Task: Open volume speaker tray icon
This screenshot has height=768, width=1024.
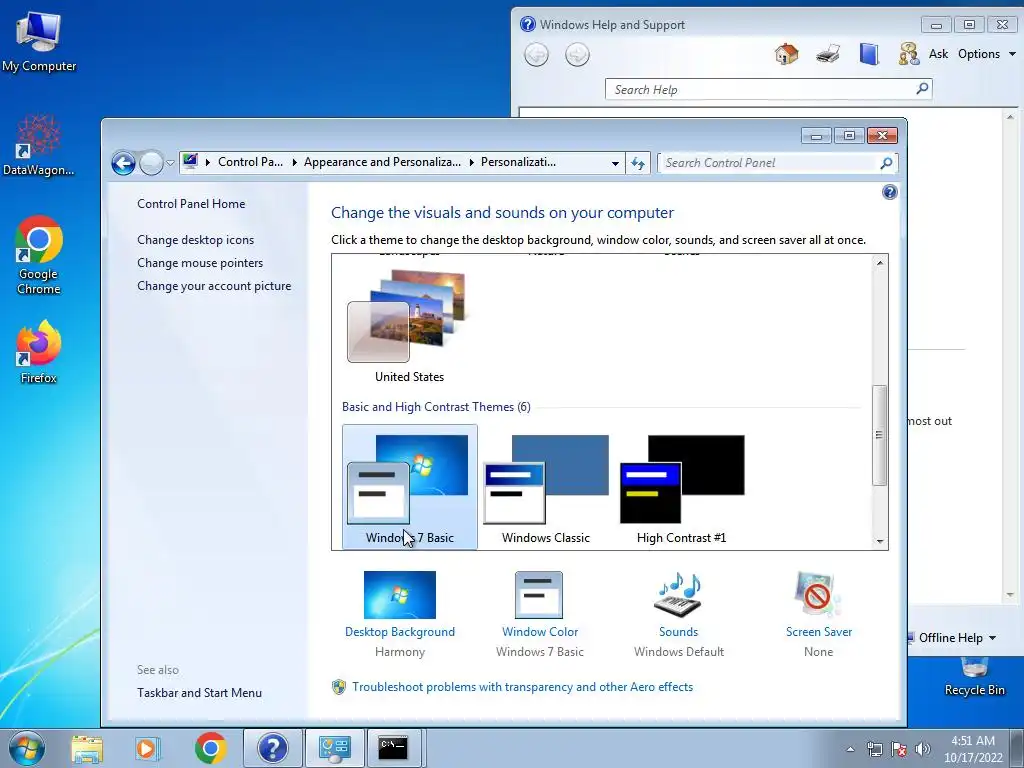Action: coord(923,749)
